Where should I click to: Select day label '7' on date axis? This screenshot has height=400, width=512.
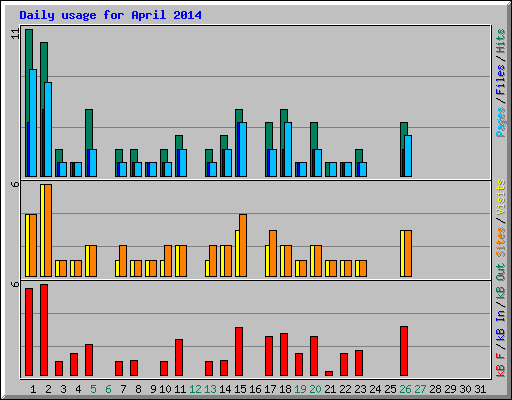pyautogui.click(x=123, y=389)
